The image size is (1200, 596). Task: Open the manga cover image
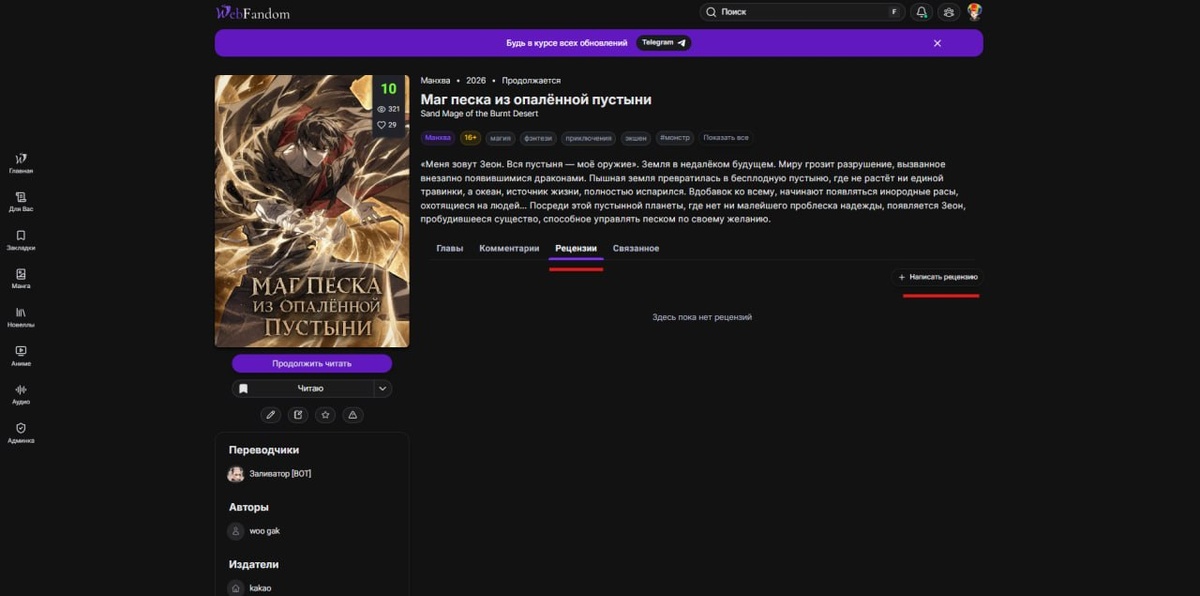click(x=312, y=211)
